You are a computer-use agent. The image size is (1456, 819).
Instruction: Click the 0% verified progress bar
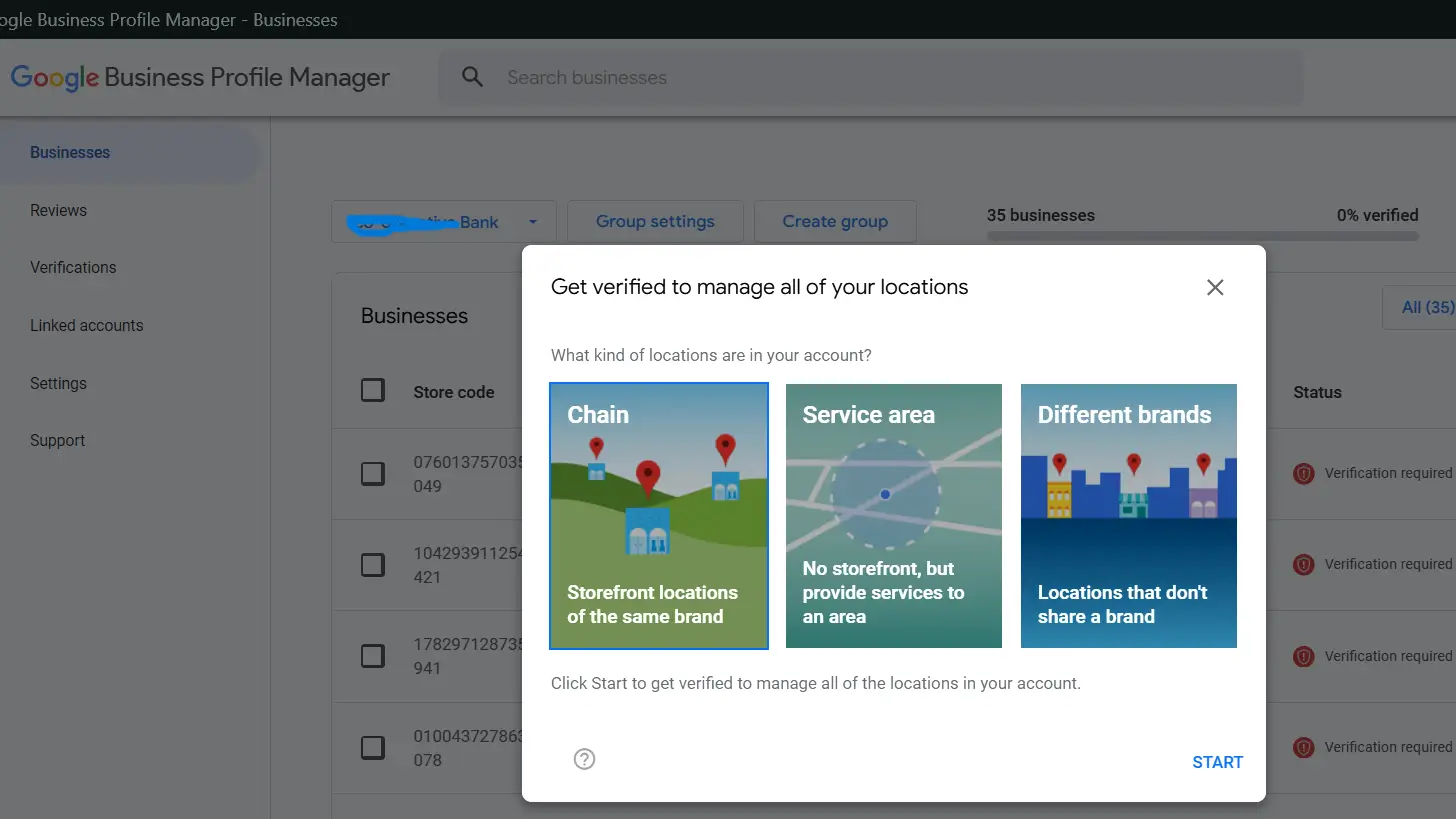coord(1202,235)
